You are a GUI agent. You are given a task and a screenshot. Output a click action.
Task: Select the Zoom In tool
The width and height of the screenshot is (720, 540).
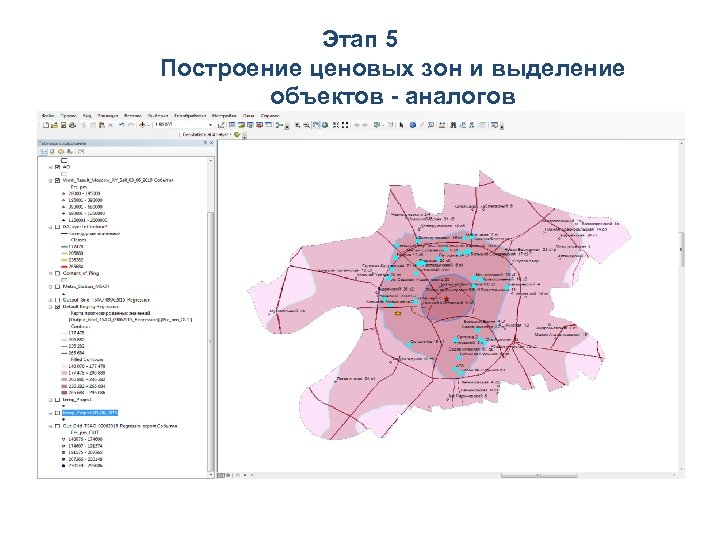click(297, 125)
